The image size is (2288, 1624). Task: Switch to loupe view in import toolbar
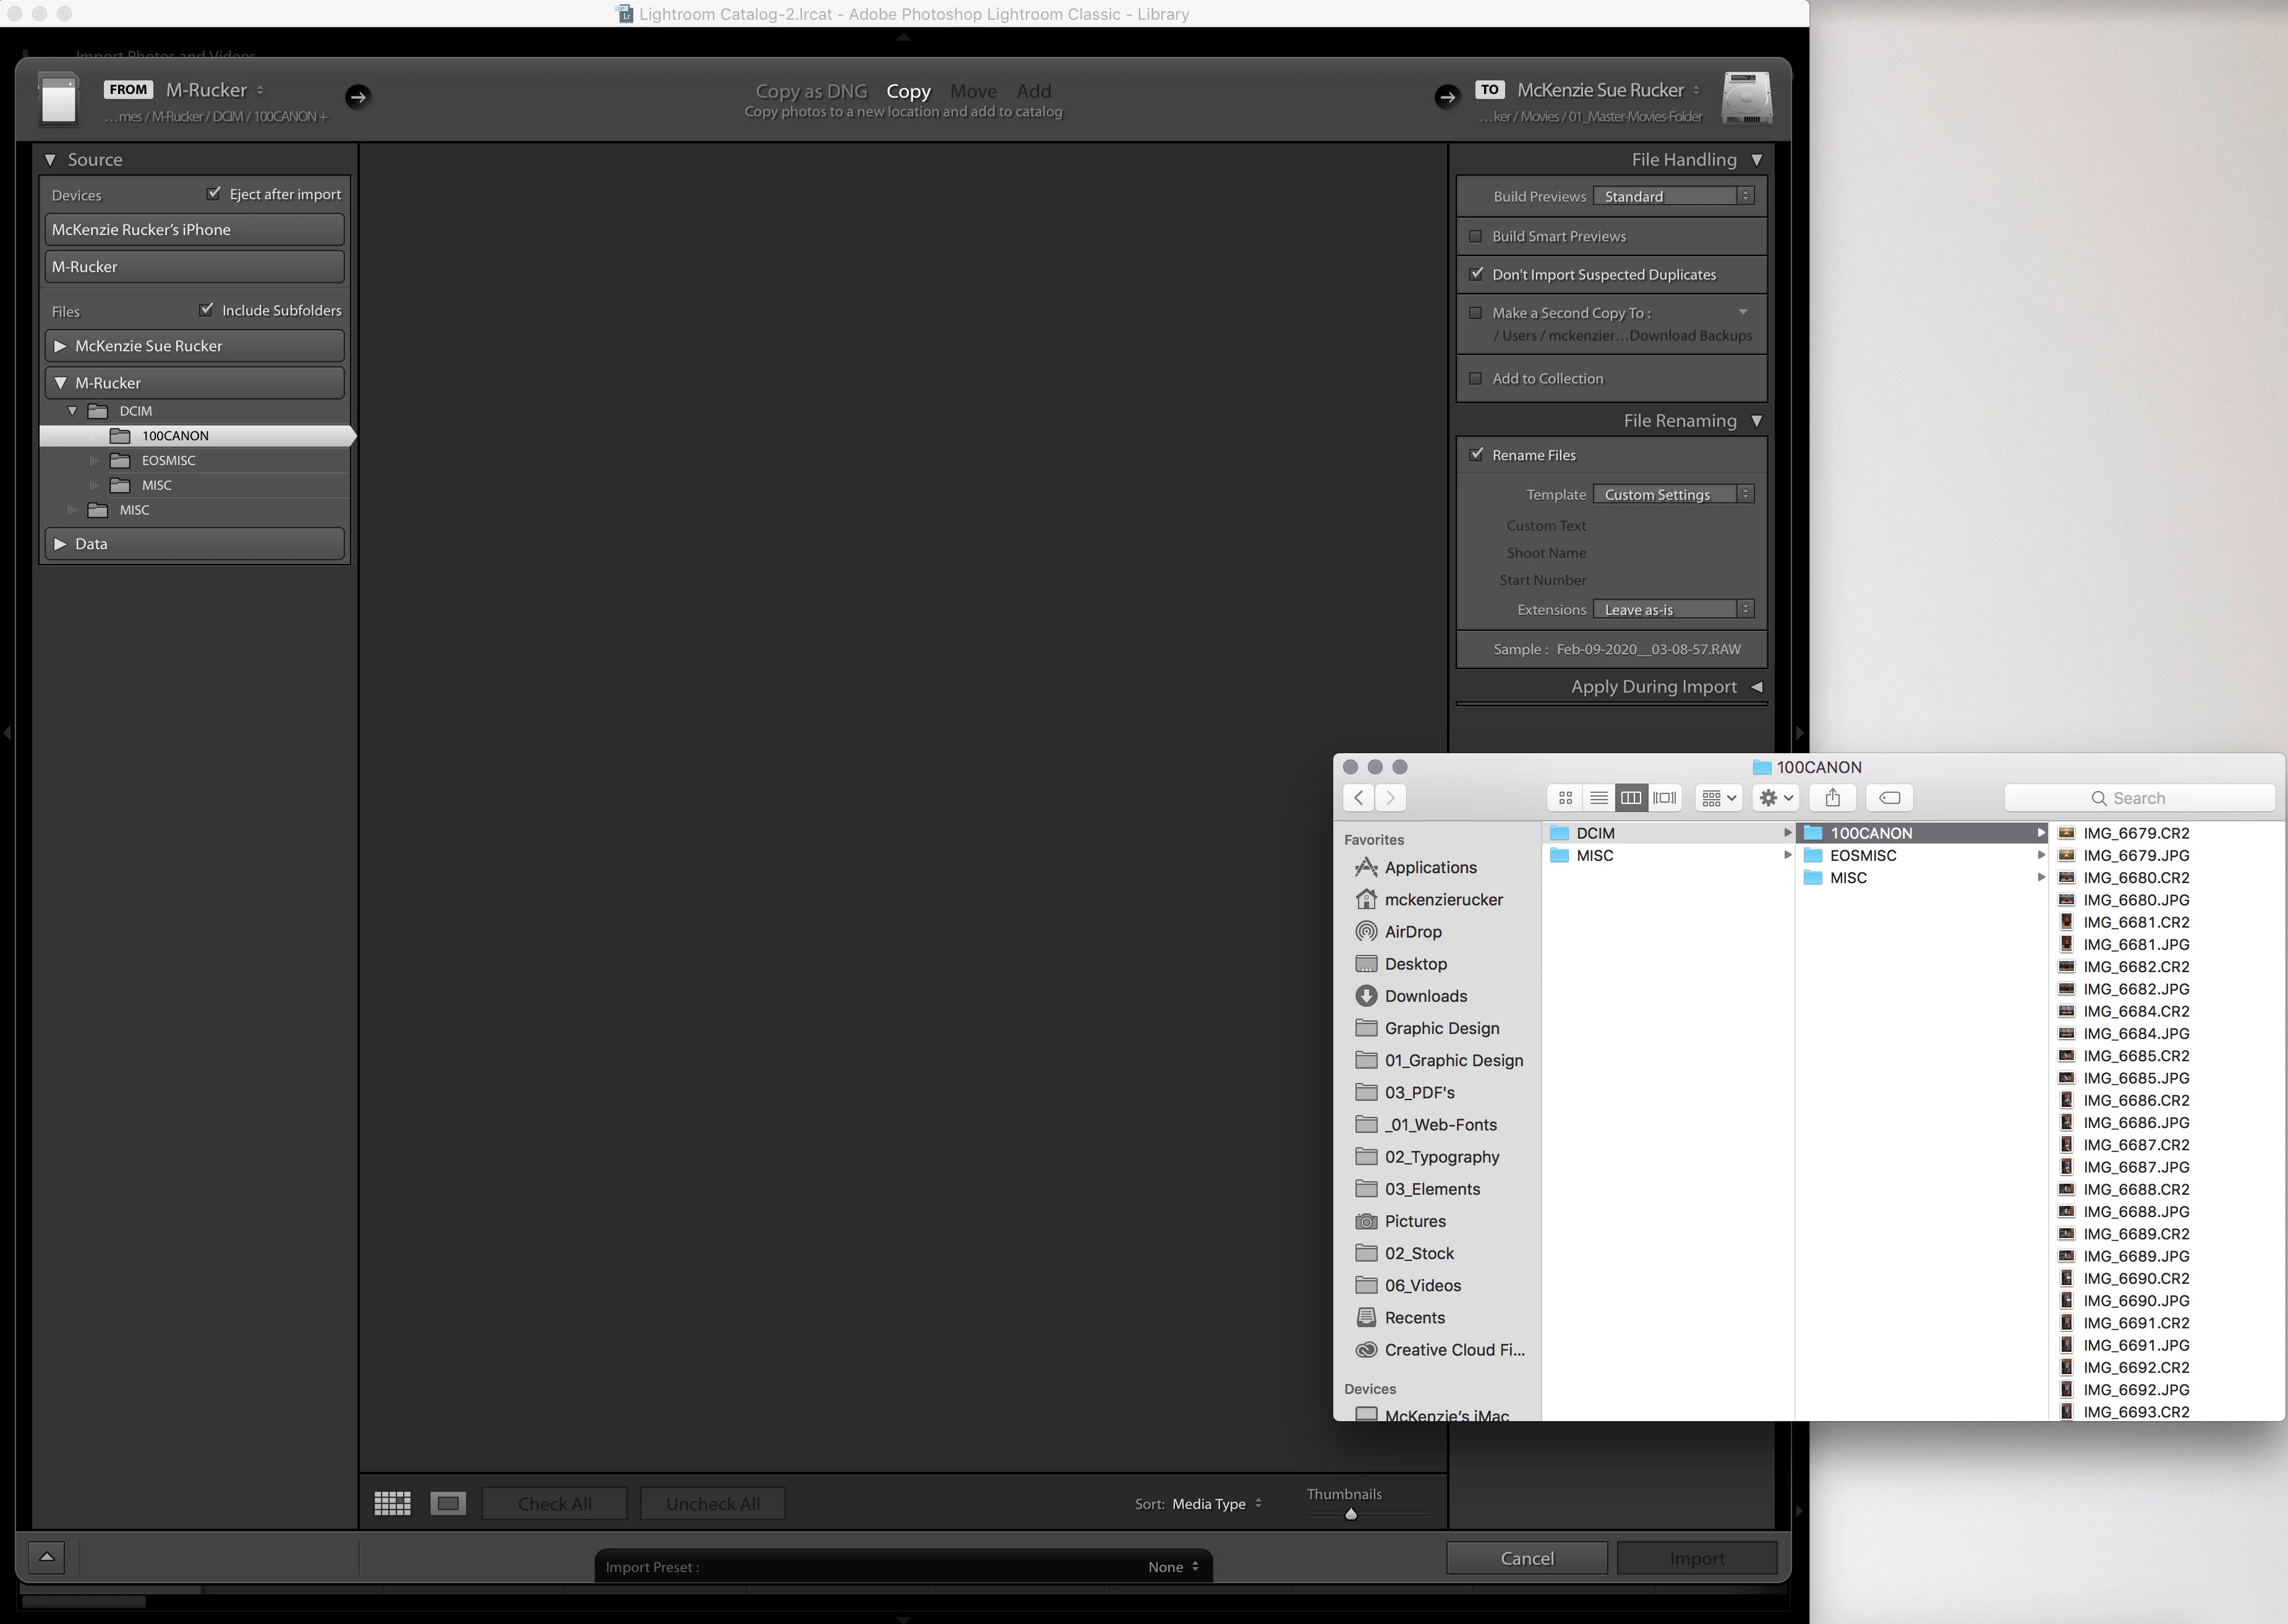[448, 1503]
